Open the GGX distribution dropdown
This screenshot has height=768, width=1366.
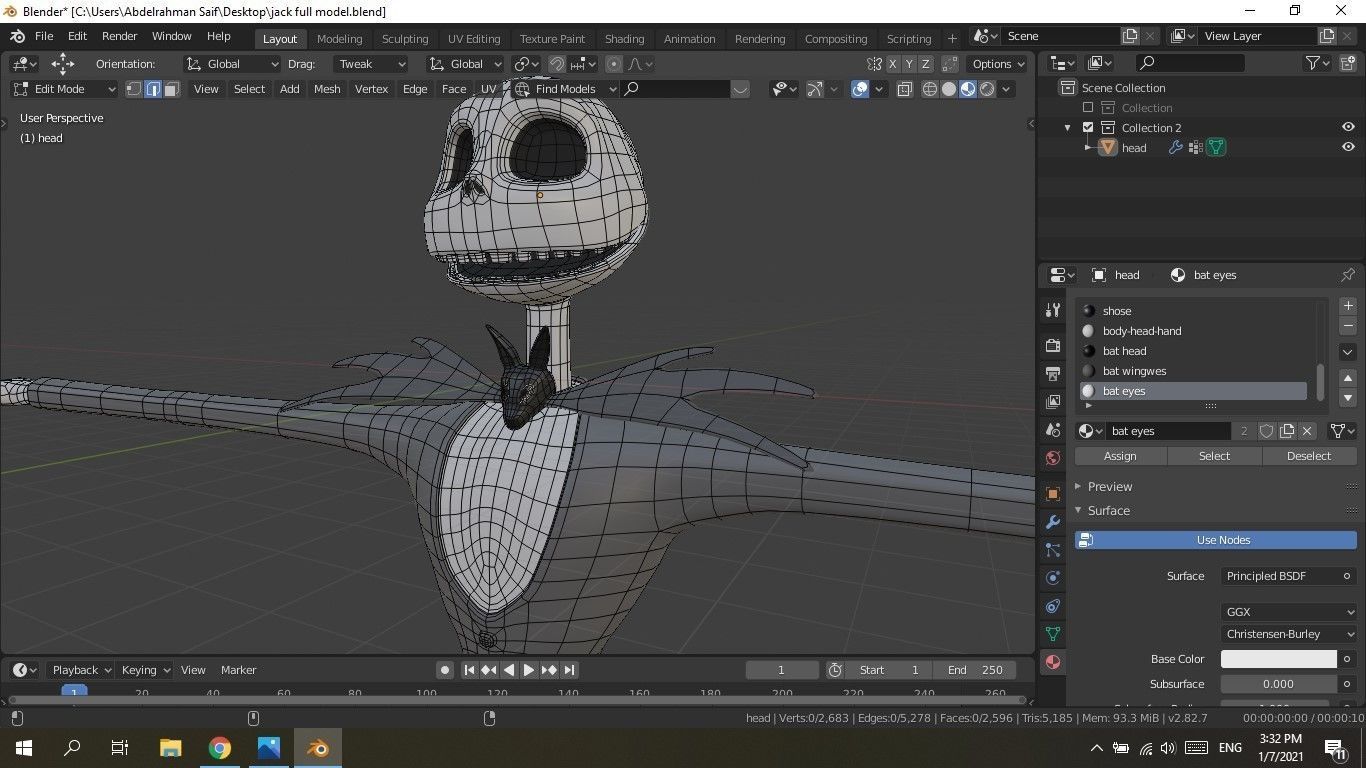[x=1289, y=612]
